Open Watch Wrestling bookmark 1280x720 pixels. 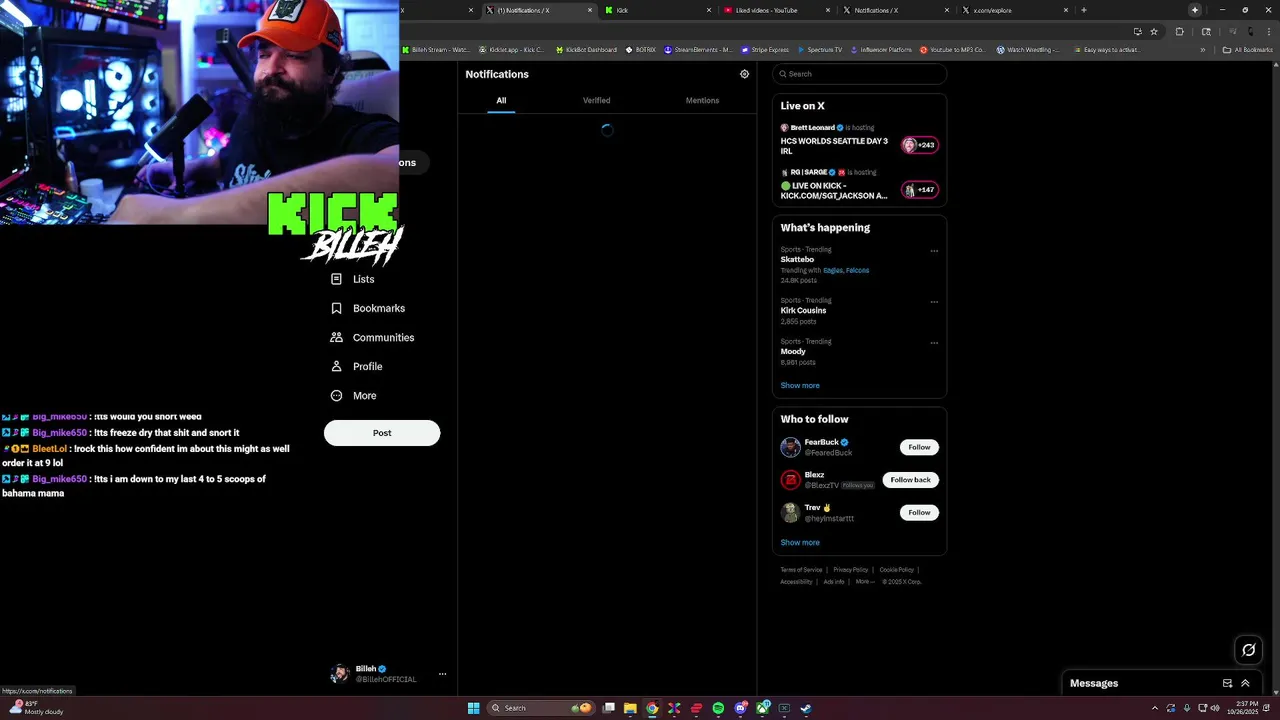tap(1027, 50)
